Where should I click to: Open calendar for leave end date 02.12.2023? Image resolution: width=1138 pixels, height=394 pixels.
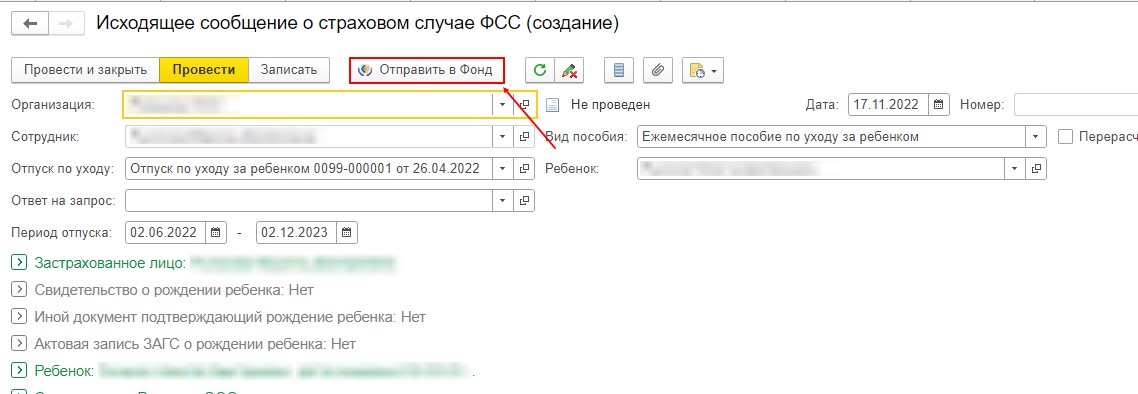[x=347, y=233]
